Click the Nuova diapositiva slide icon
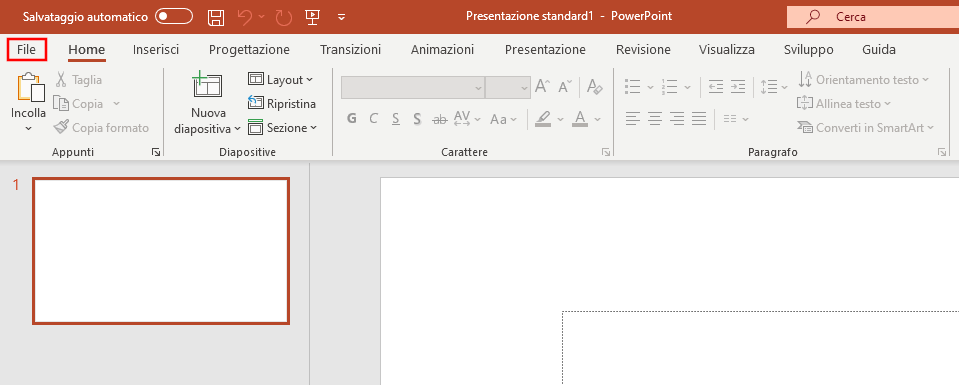The width and height of the screenshot is (959, 385). [x=207, y=85]
